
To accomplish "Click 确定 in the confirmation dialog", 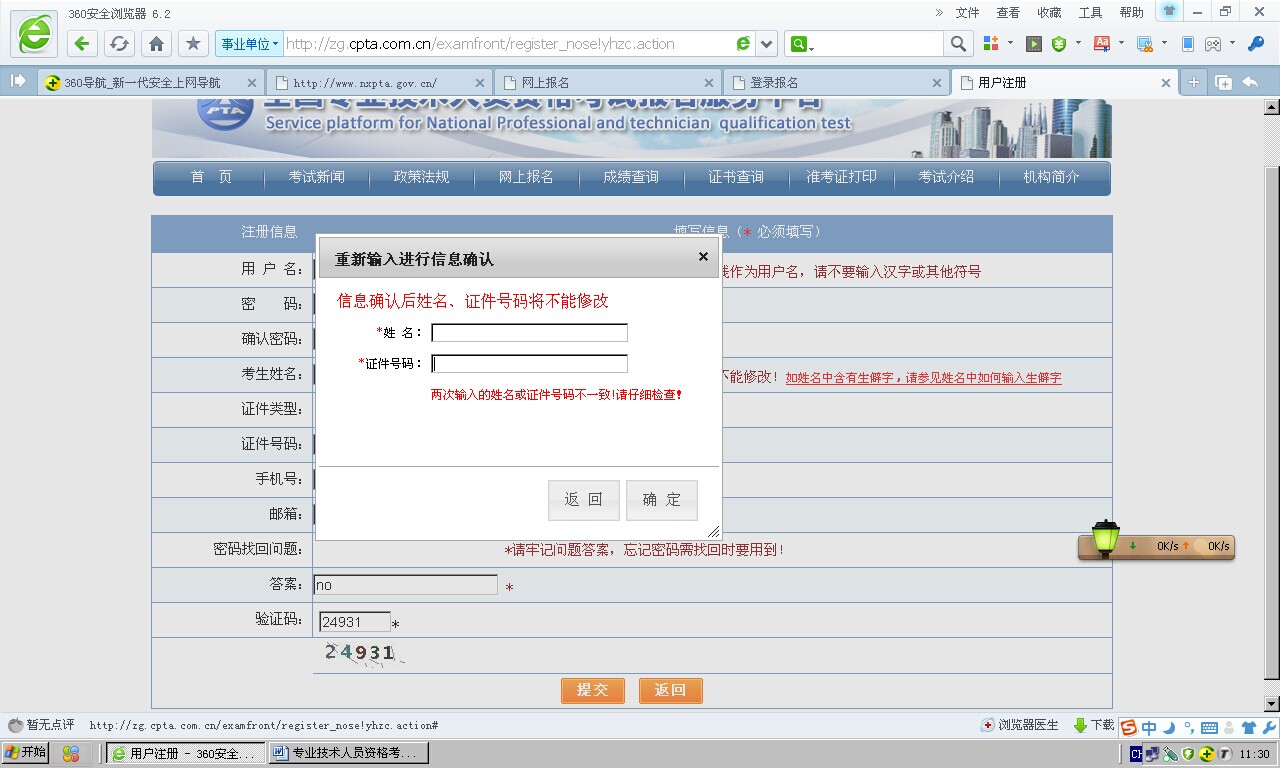I will pos(662,500).
